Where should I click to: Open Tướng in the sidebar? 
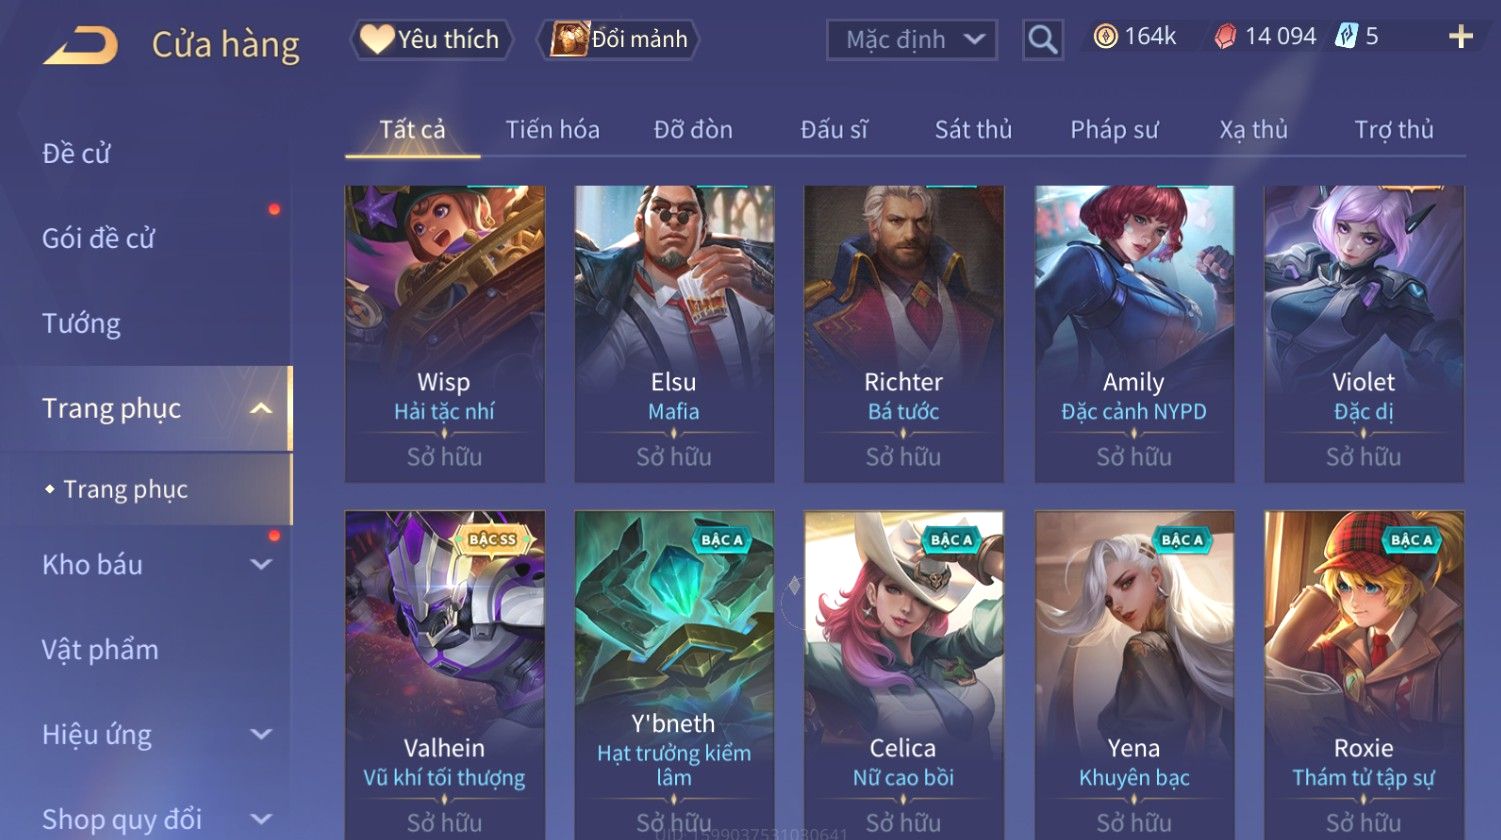point(82,323)
